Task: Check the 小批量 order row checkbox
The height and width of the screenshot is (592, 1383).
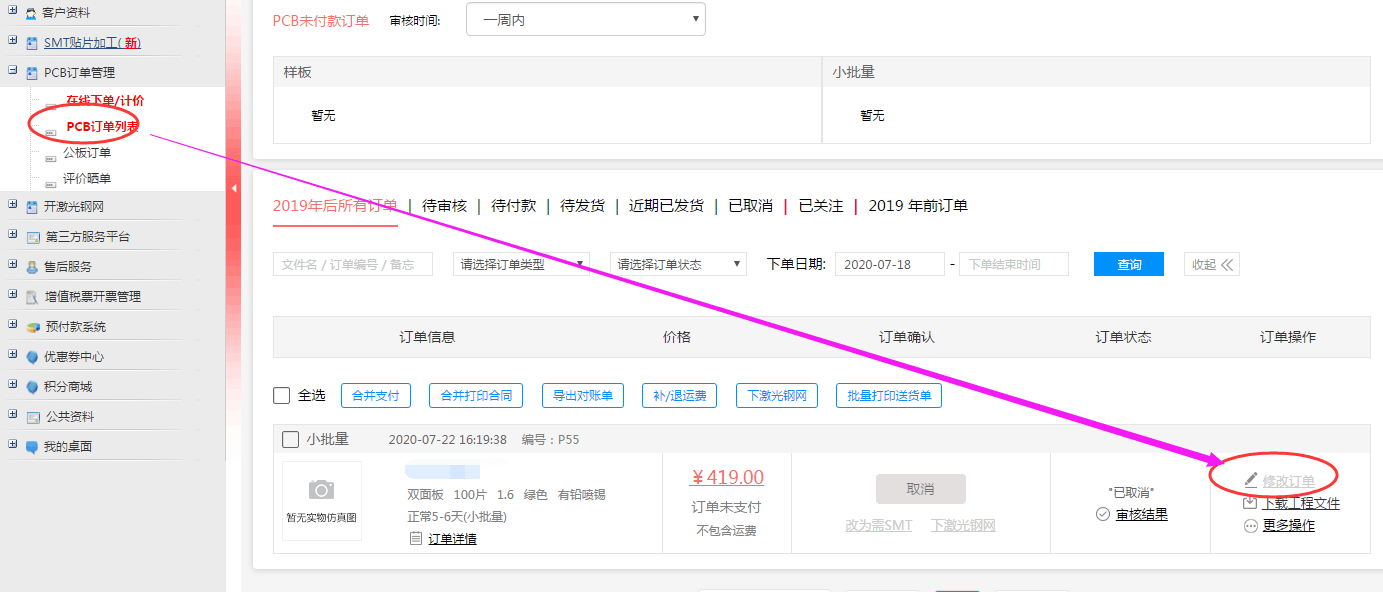Action: click(291, 439)
